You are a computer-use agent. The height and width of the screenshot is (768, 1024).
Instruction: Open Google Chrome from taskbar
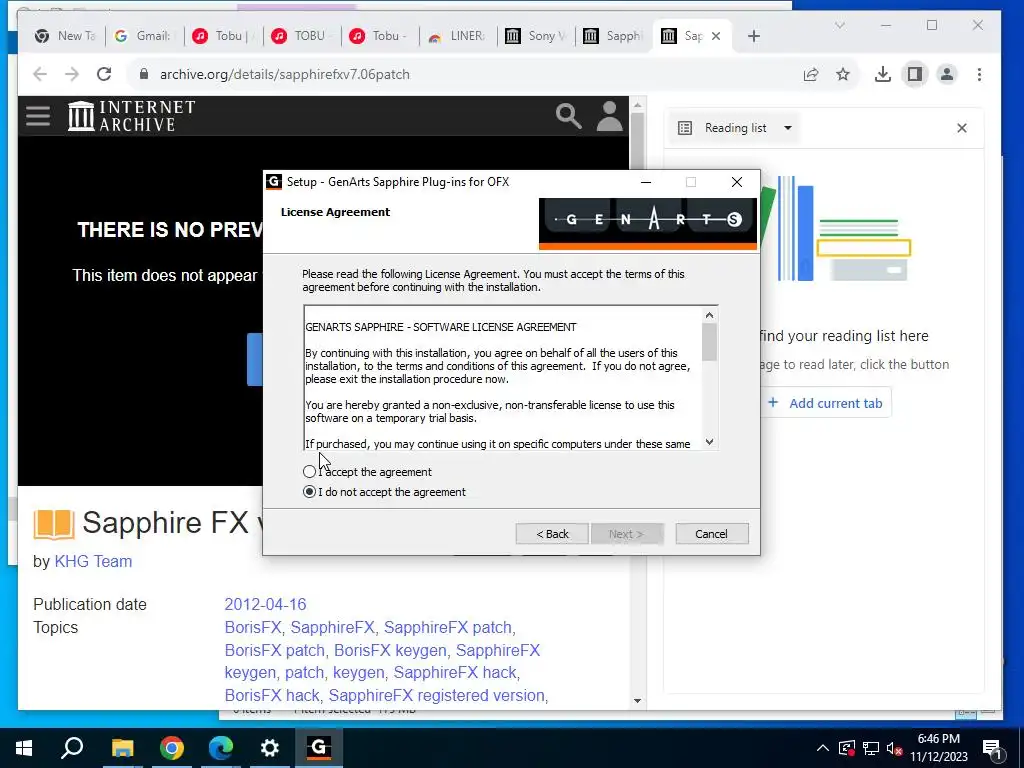point(171,748)
